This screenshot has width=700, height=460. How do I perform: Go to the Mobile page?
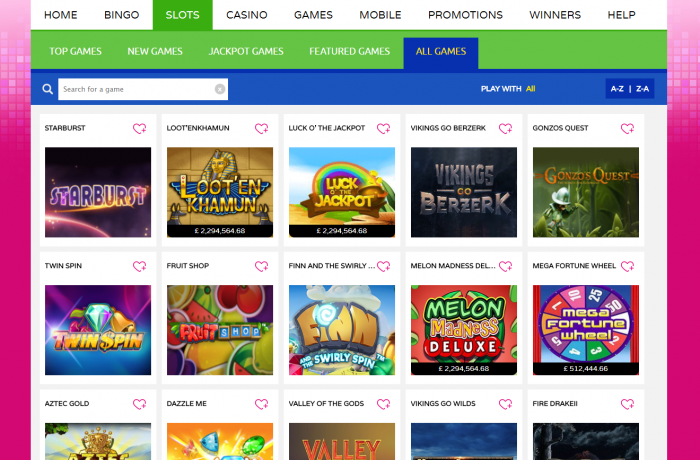pos(380,15)
